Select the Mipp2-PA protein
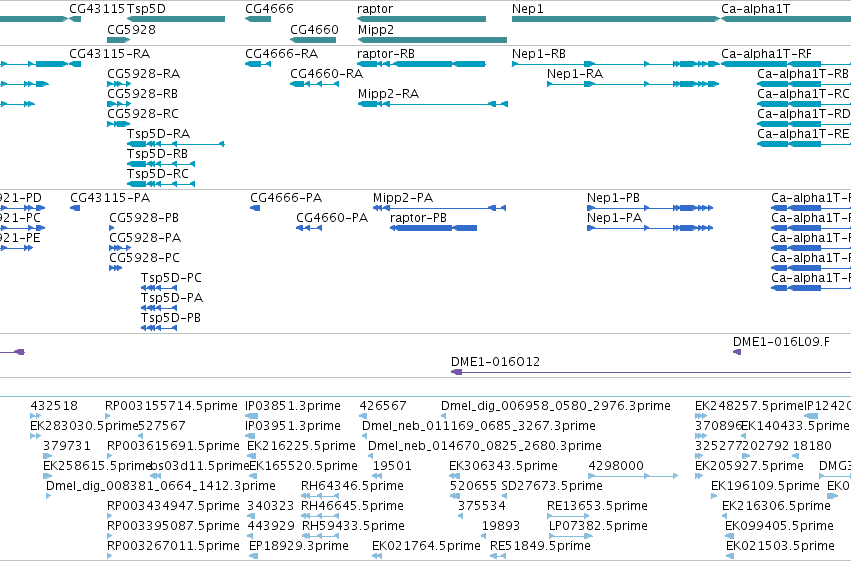This screenshot has height=561, width=851. (x=403, y=198)
